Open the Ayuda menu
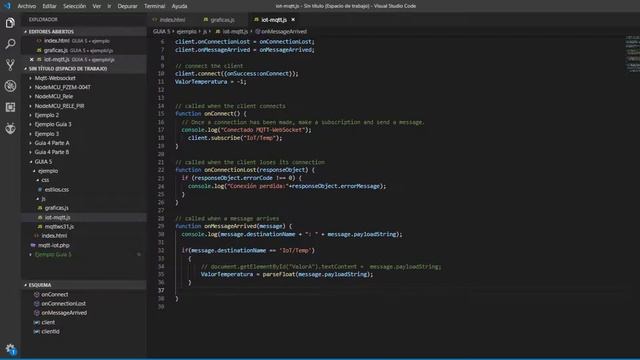640x360 pixels. (179, 6)
